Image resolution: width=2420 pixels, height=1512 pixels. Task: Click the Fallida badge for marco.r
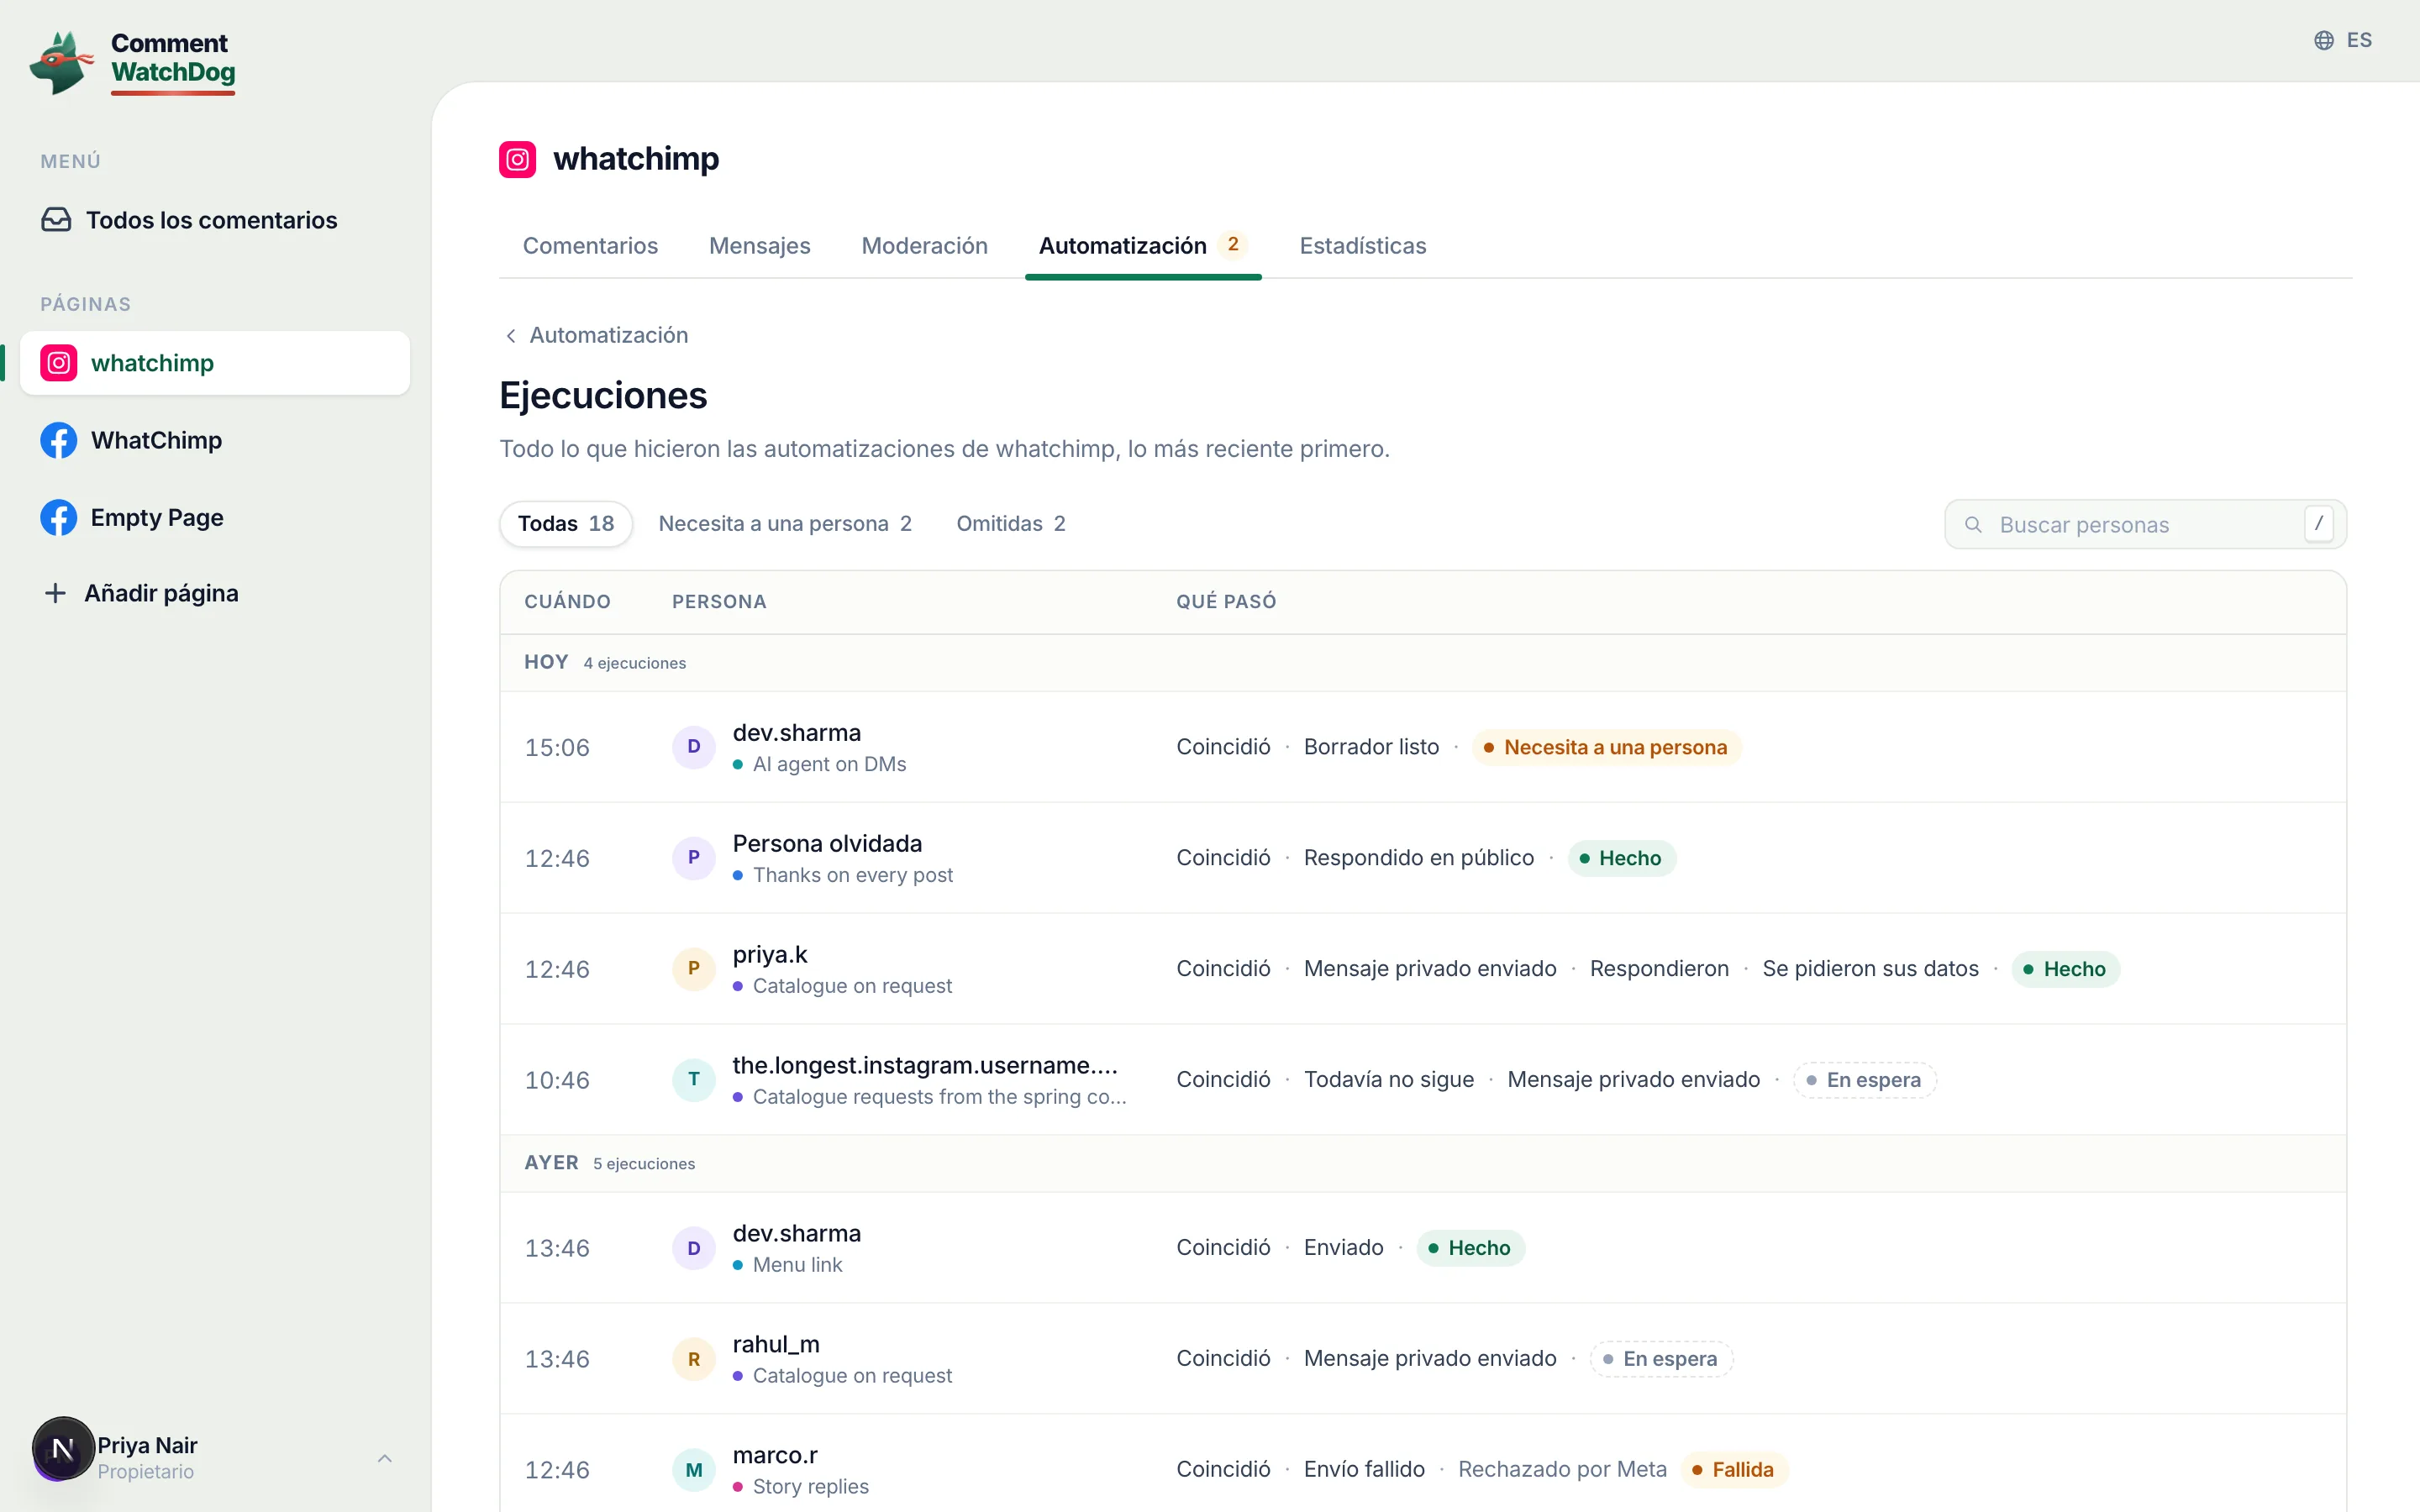pyautogui.click(x=1734, y=1471)
